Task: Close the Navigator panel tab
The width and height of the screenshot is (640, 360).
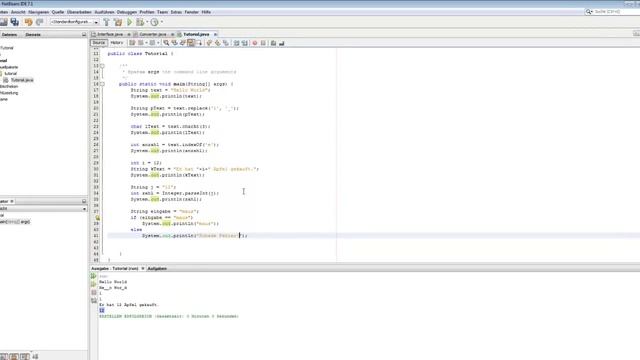Action: pyautogui.click(x=12, y=201)
